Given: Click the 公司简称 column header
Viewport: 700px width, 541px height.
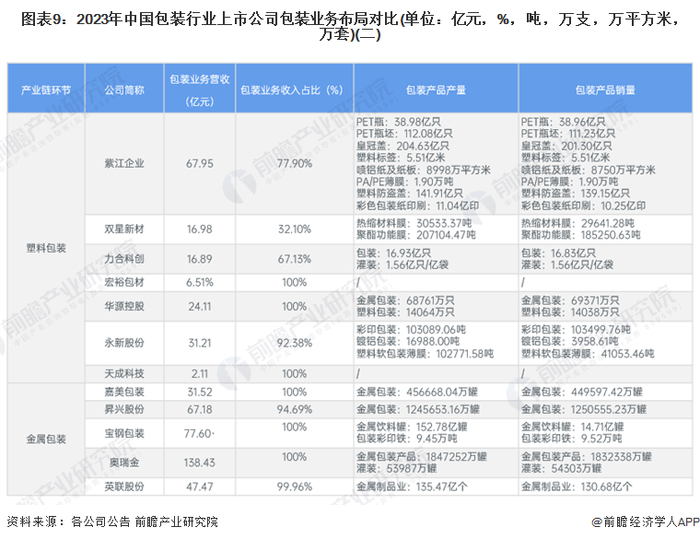Looking at the screenshot, I should pos(125,90).
